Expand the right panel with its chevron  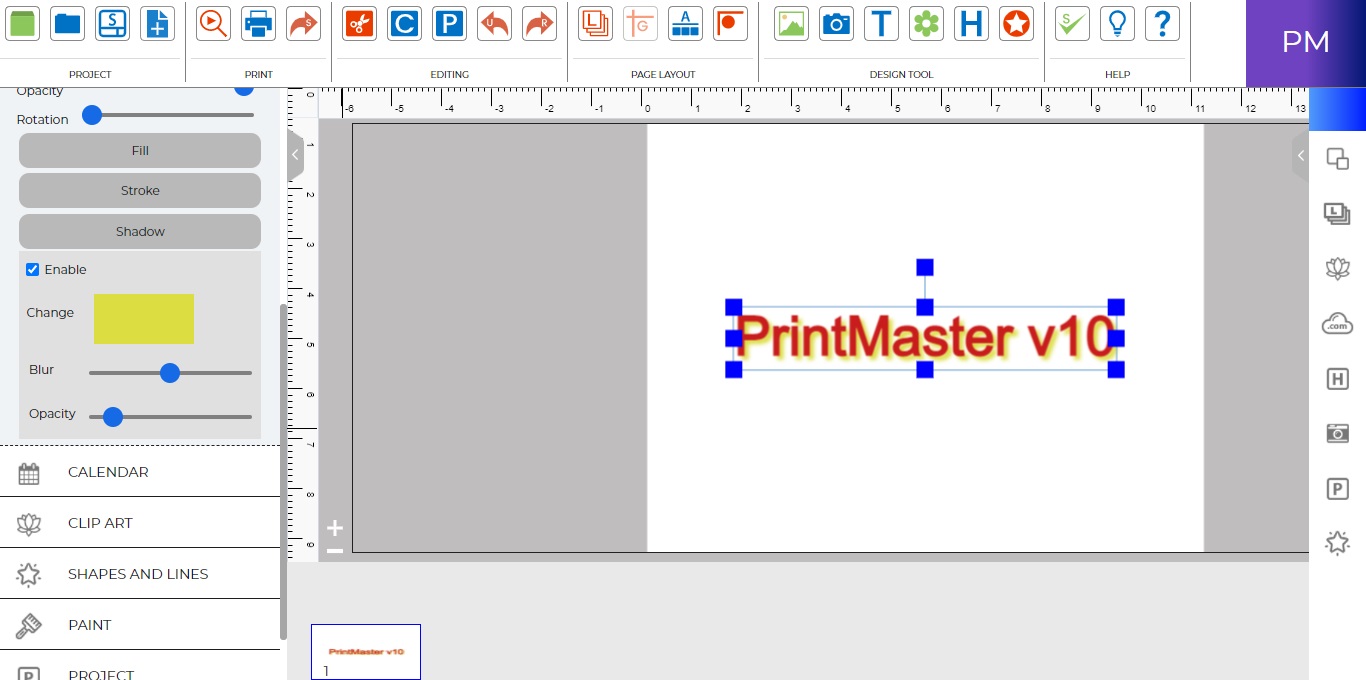(x=1300, y=155)
